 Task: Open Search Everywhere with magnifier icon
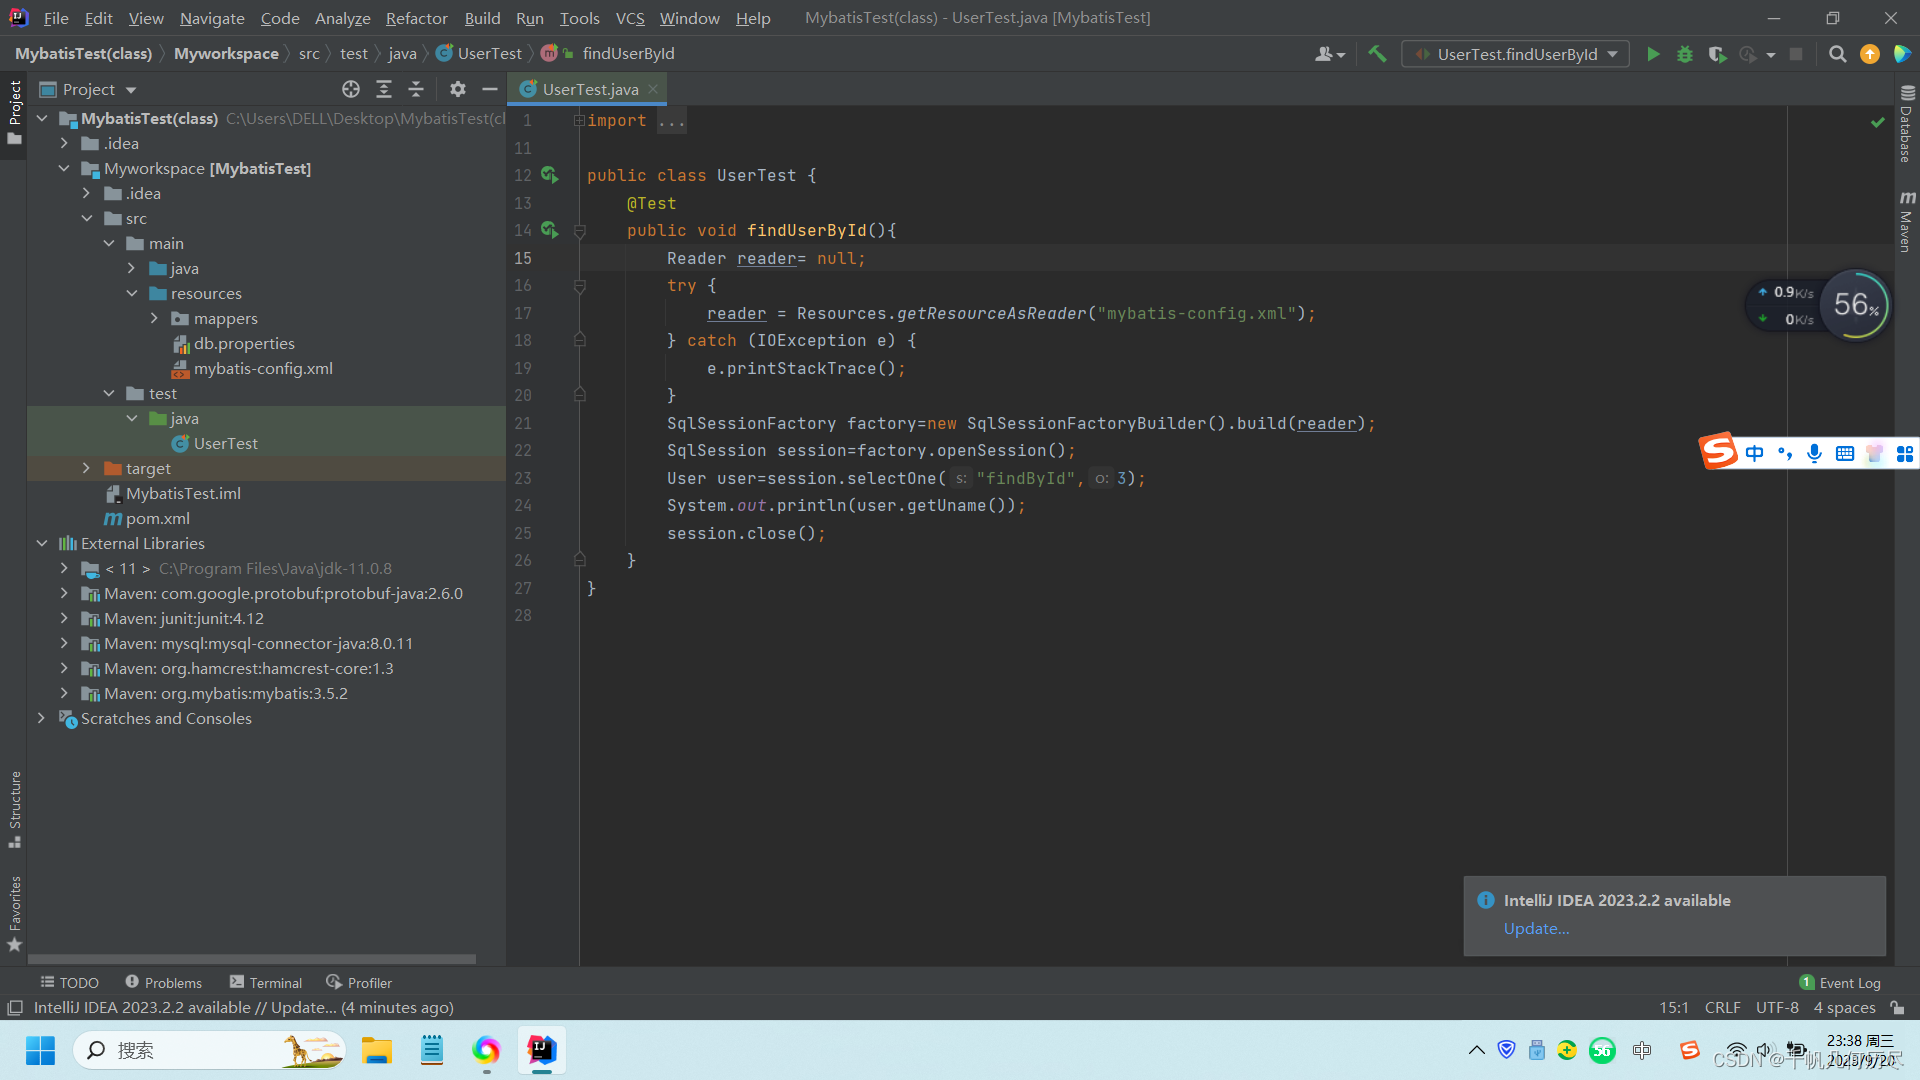coord(1837,54)
